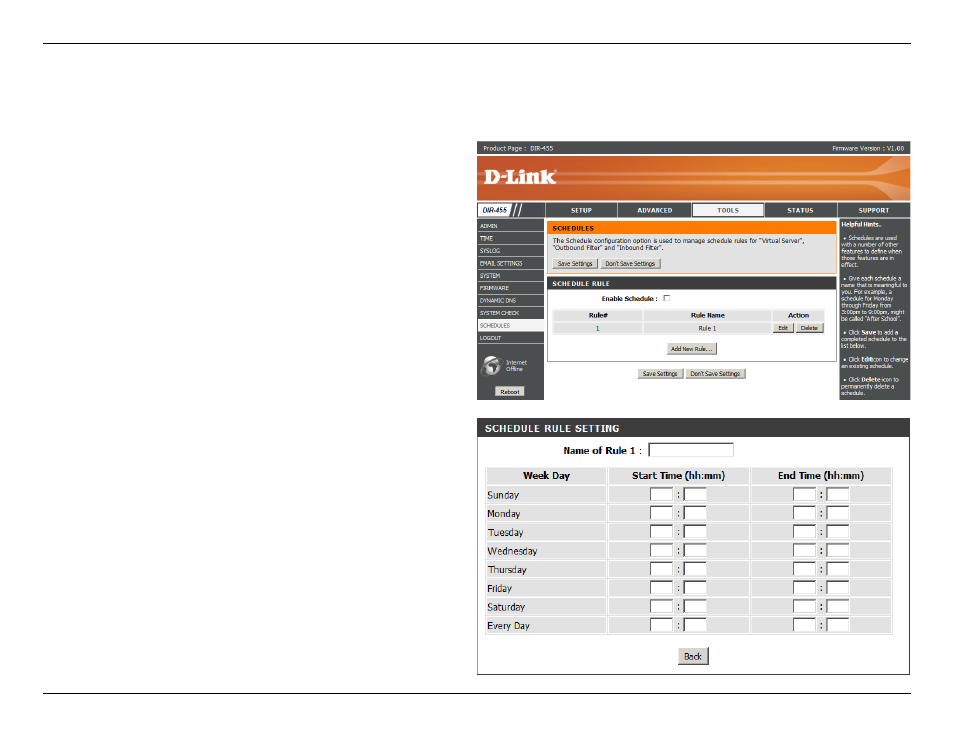Open SYSTEM CHECK in the sidebar
Viewport: 954px width, 737px height.
tap(510, 313)
